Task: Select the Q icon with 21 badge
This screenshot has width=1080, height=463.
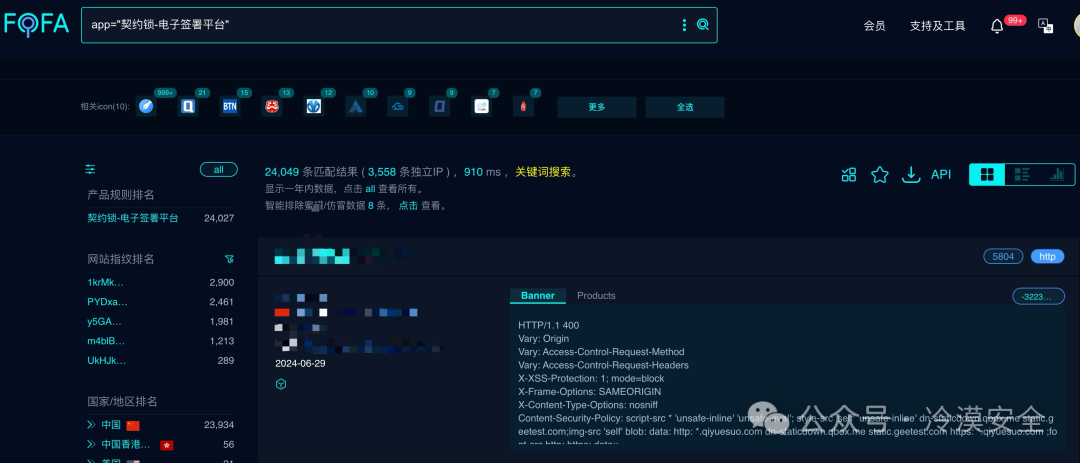Action: coord(188,106)
